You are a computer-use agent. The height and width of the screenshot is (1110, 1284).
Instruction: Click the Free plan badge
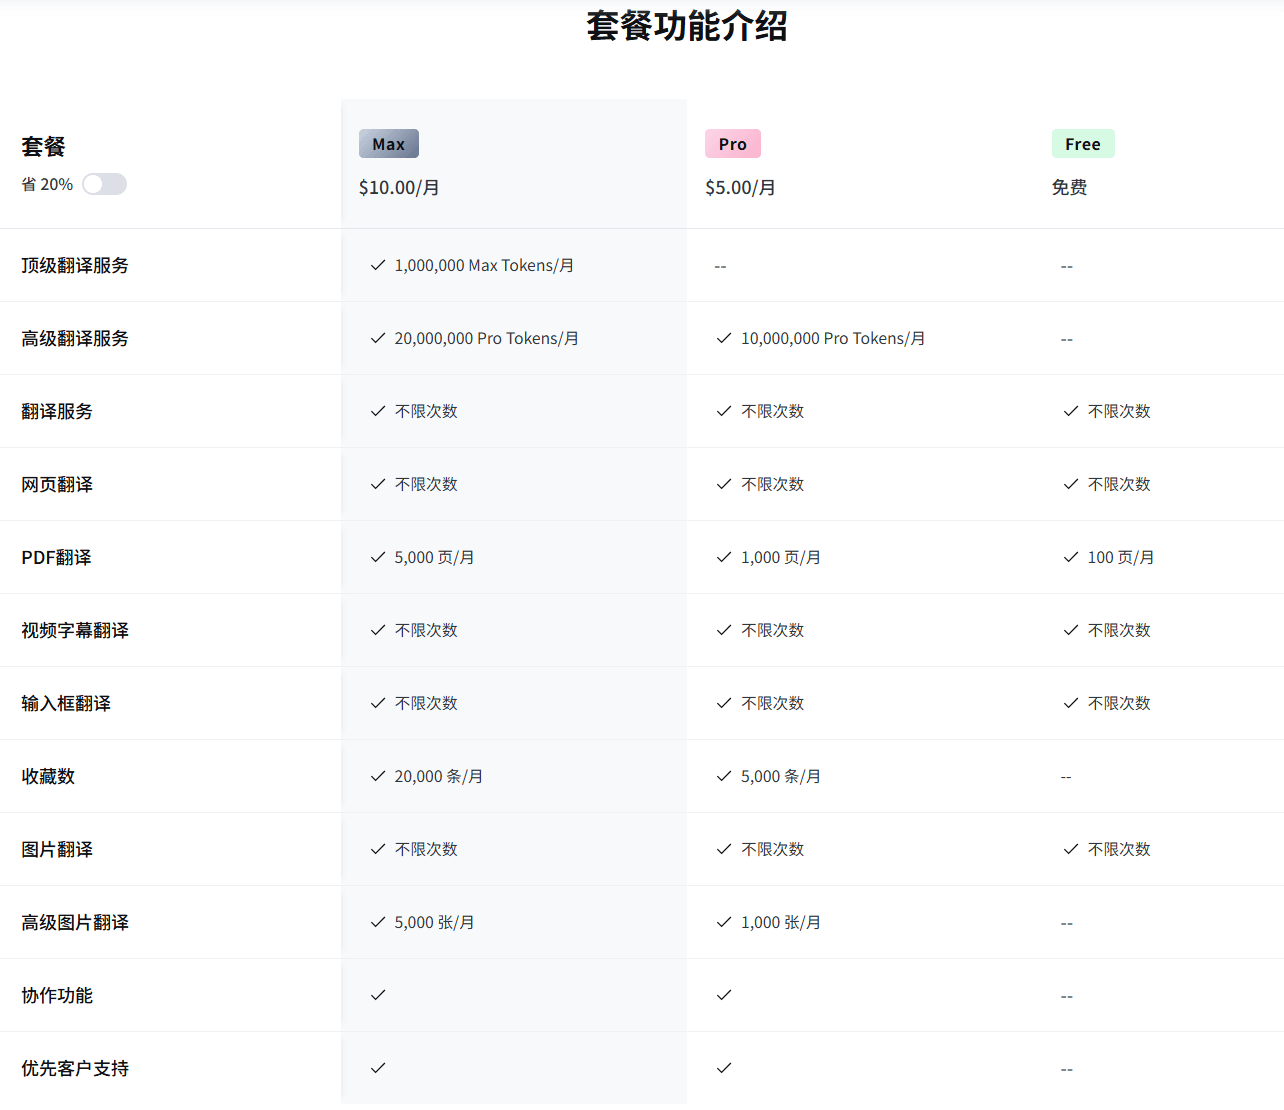[x=1083, y=143]
